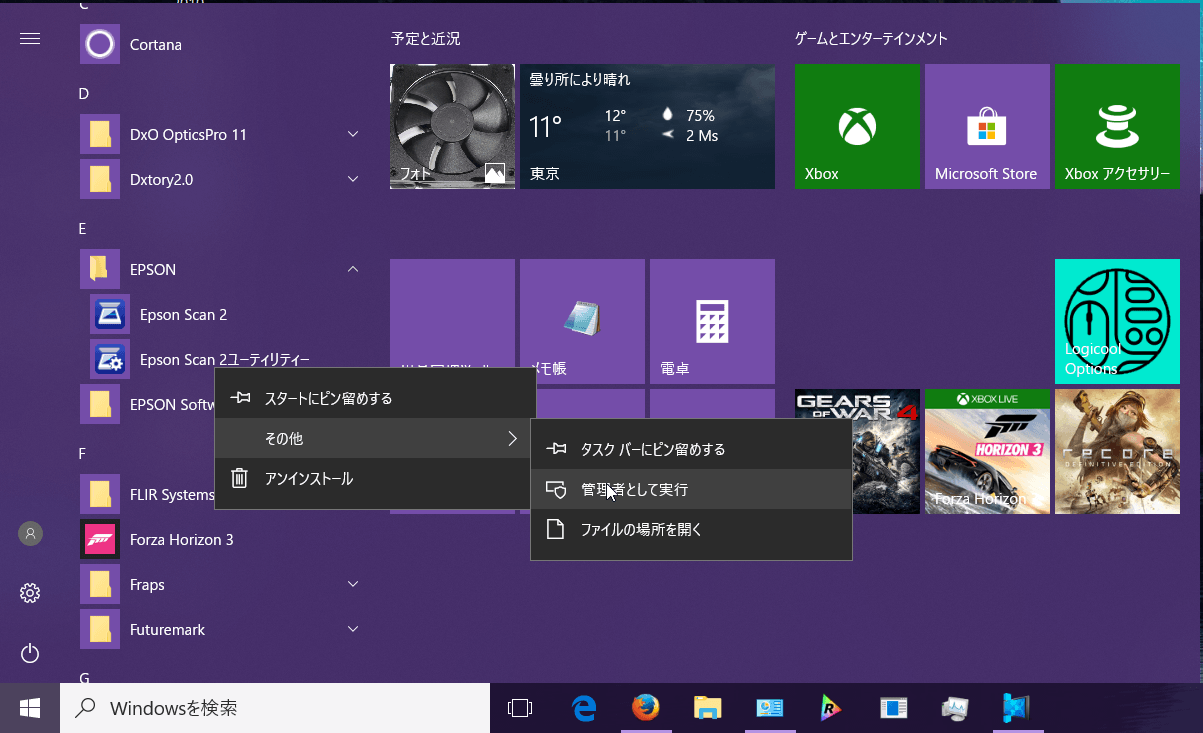Open the DxO OpticsPro 11 folder icon
Viewport: 1203px width, 733px height.
coord(100,134)
